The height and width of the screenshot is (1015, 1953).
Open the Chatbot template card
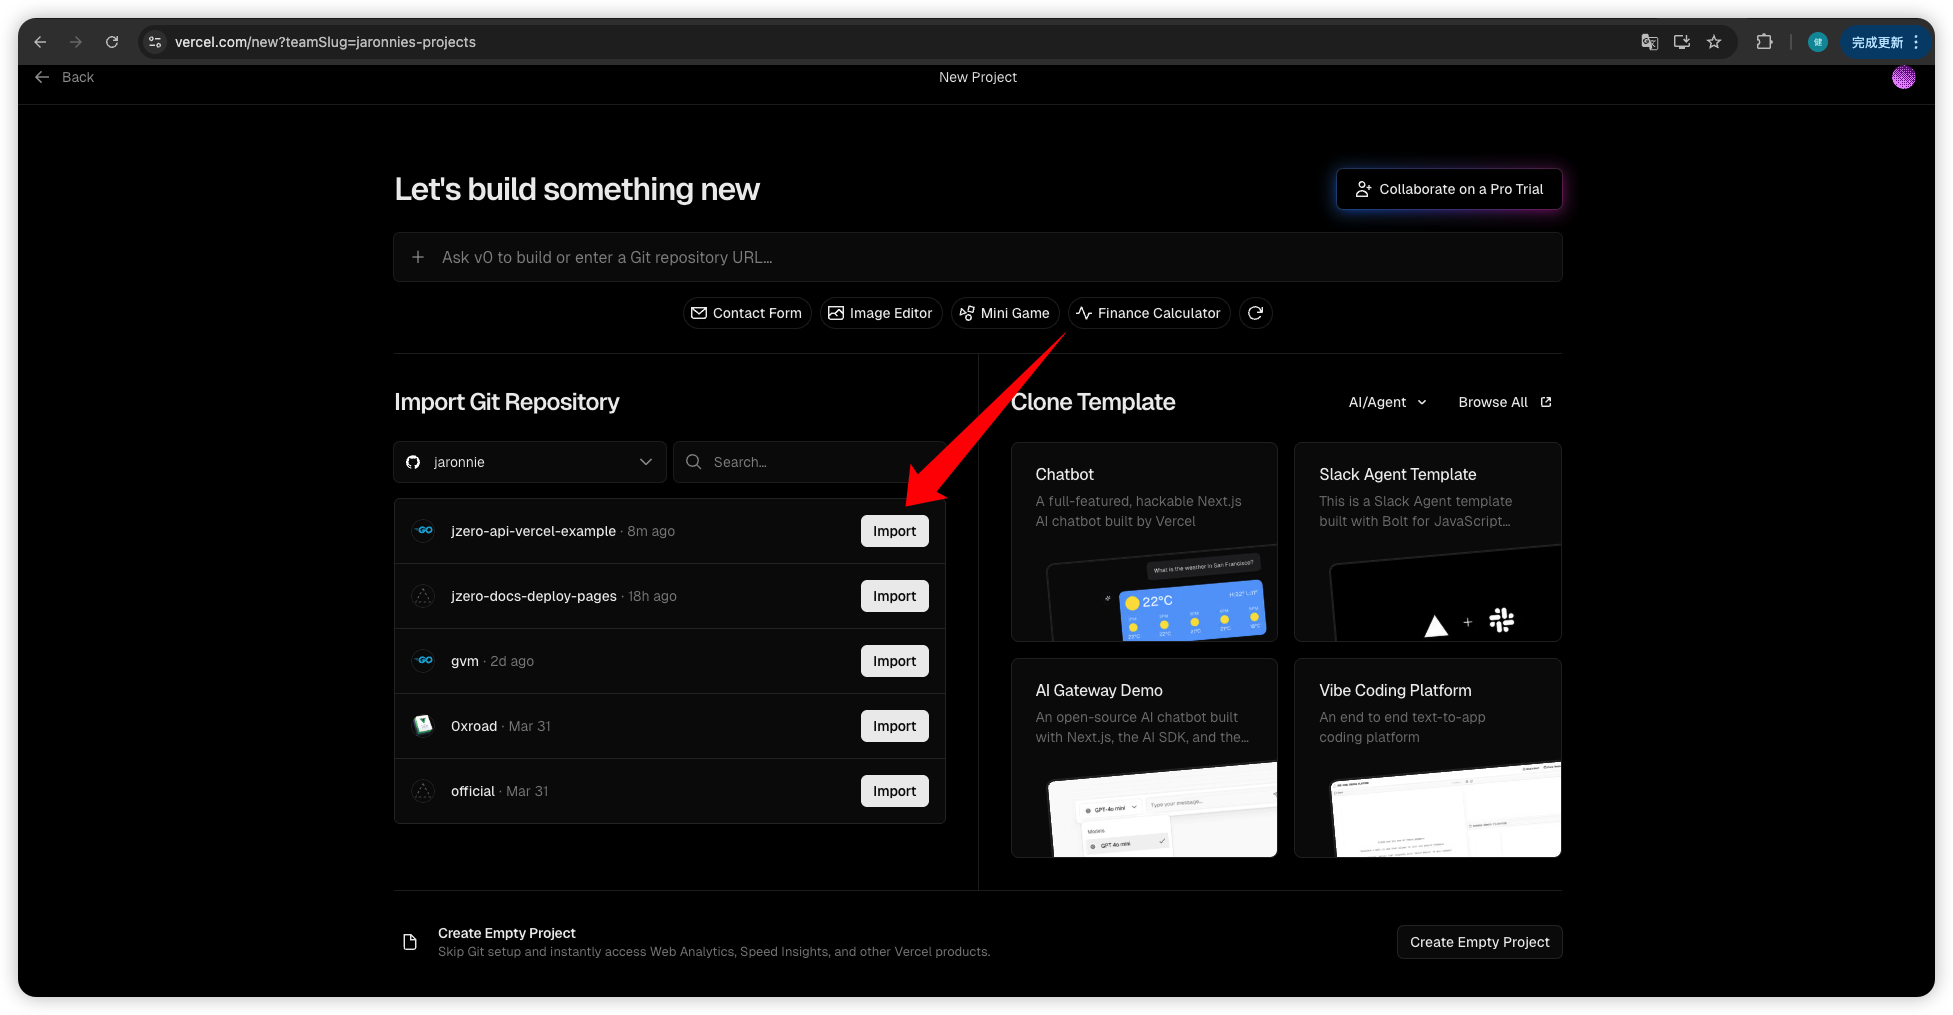pyautogui.click(x=1143, y=541)
